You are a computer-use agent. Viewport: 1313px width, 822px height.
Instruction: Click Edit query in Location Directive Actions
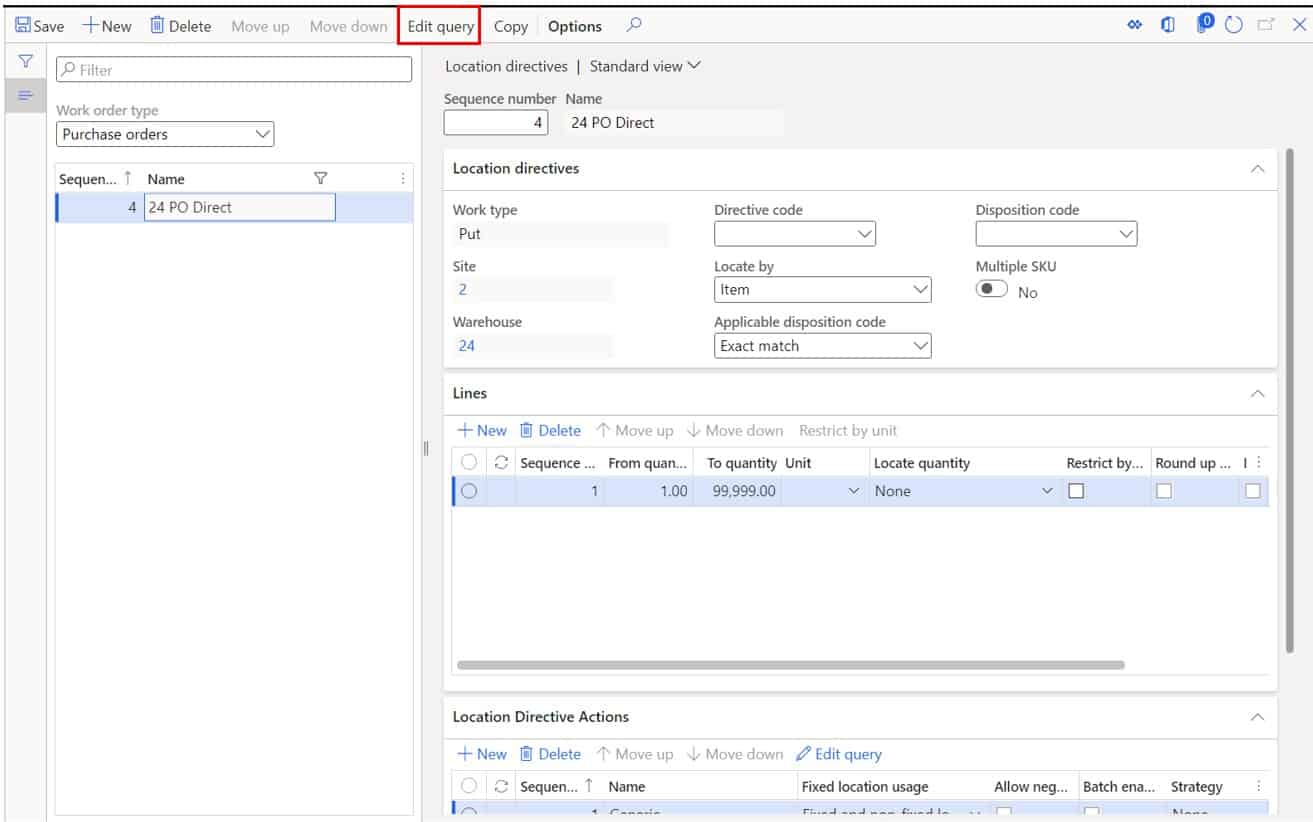[839, 753]
